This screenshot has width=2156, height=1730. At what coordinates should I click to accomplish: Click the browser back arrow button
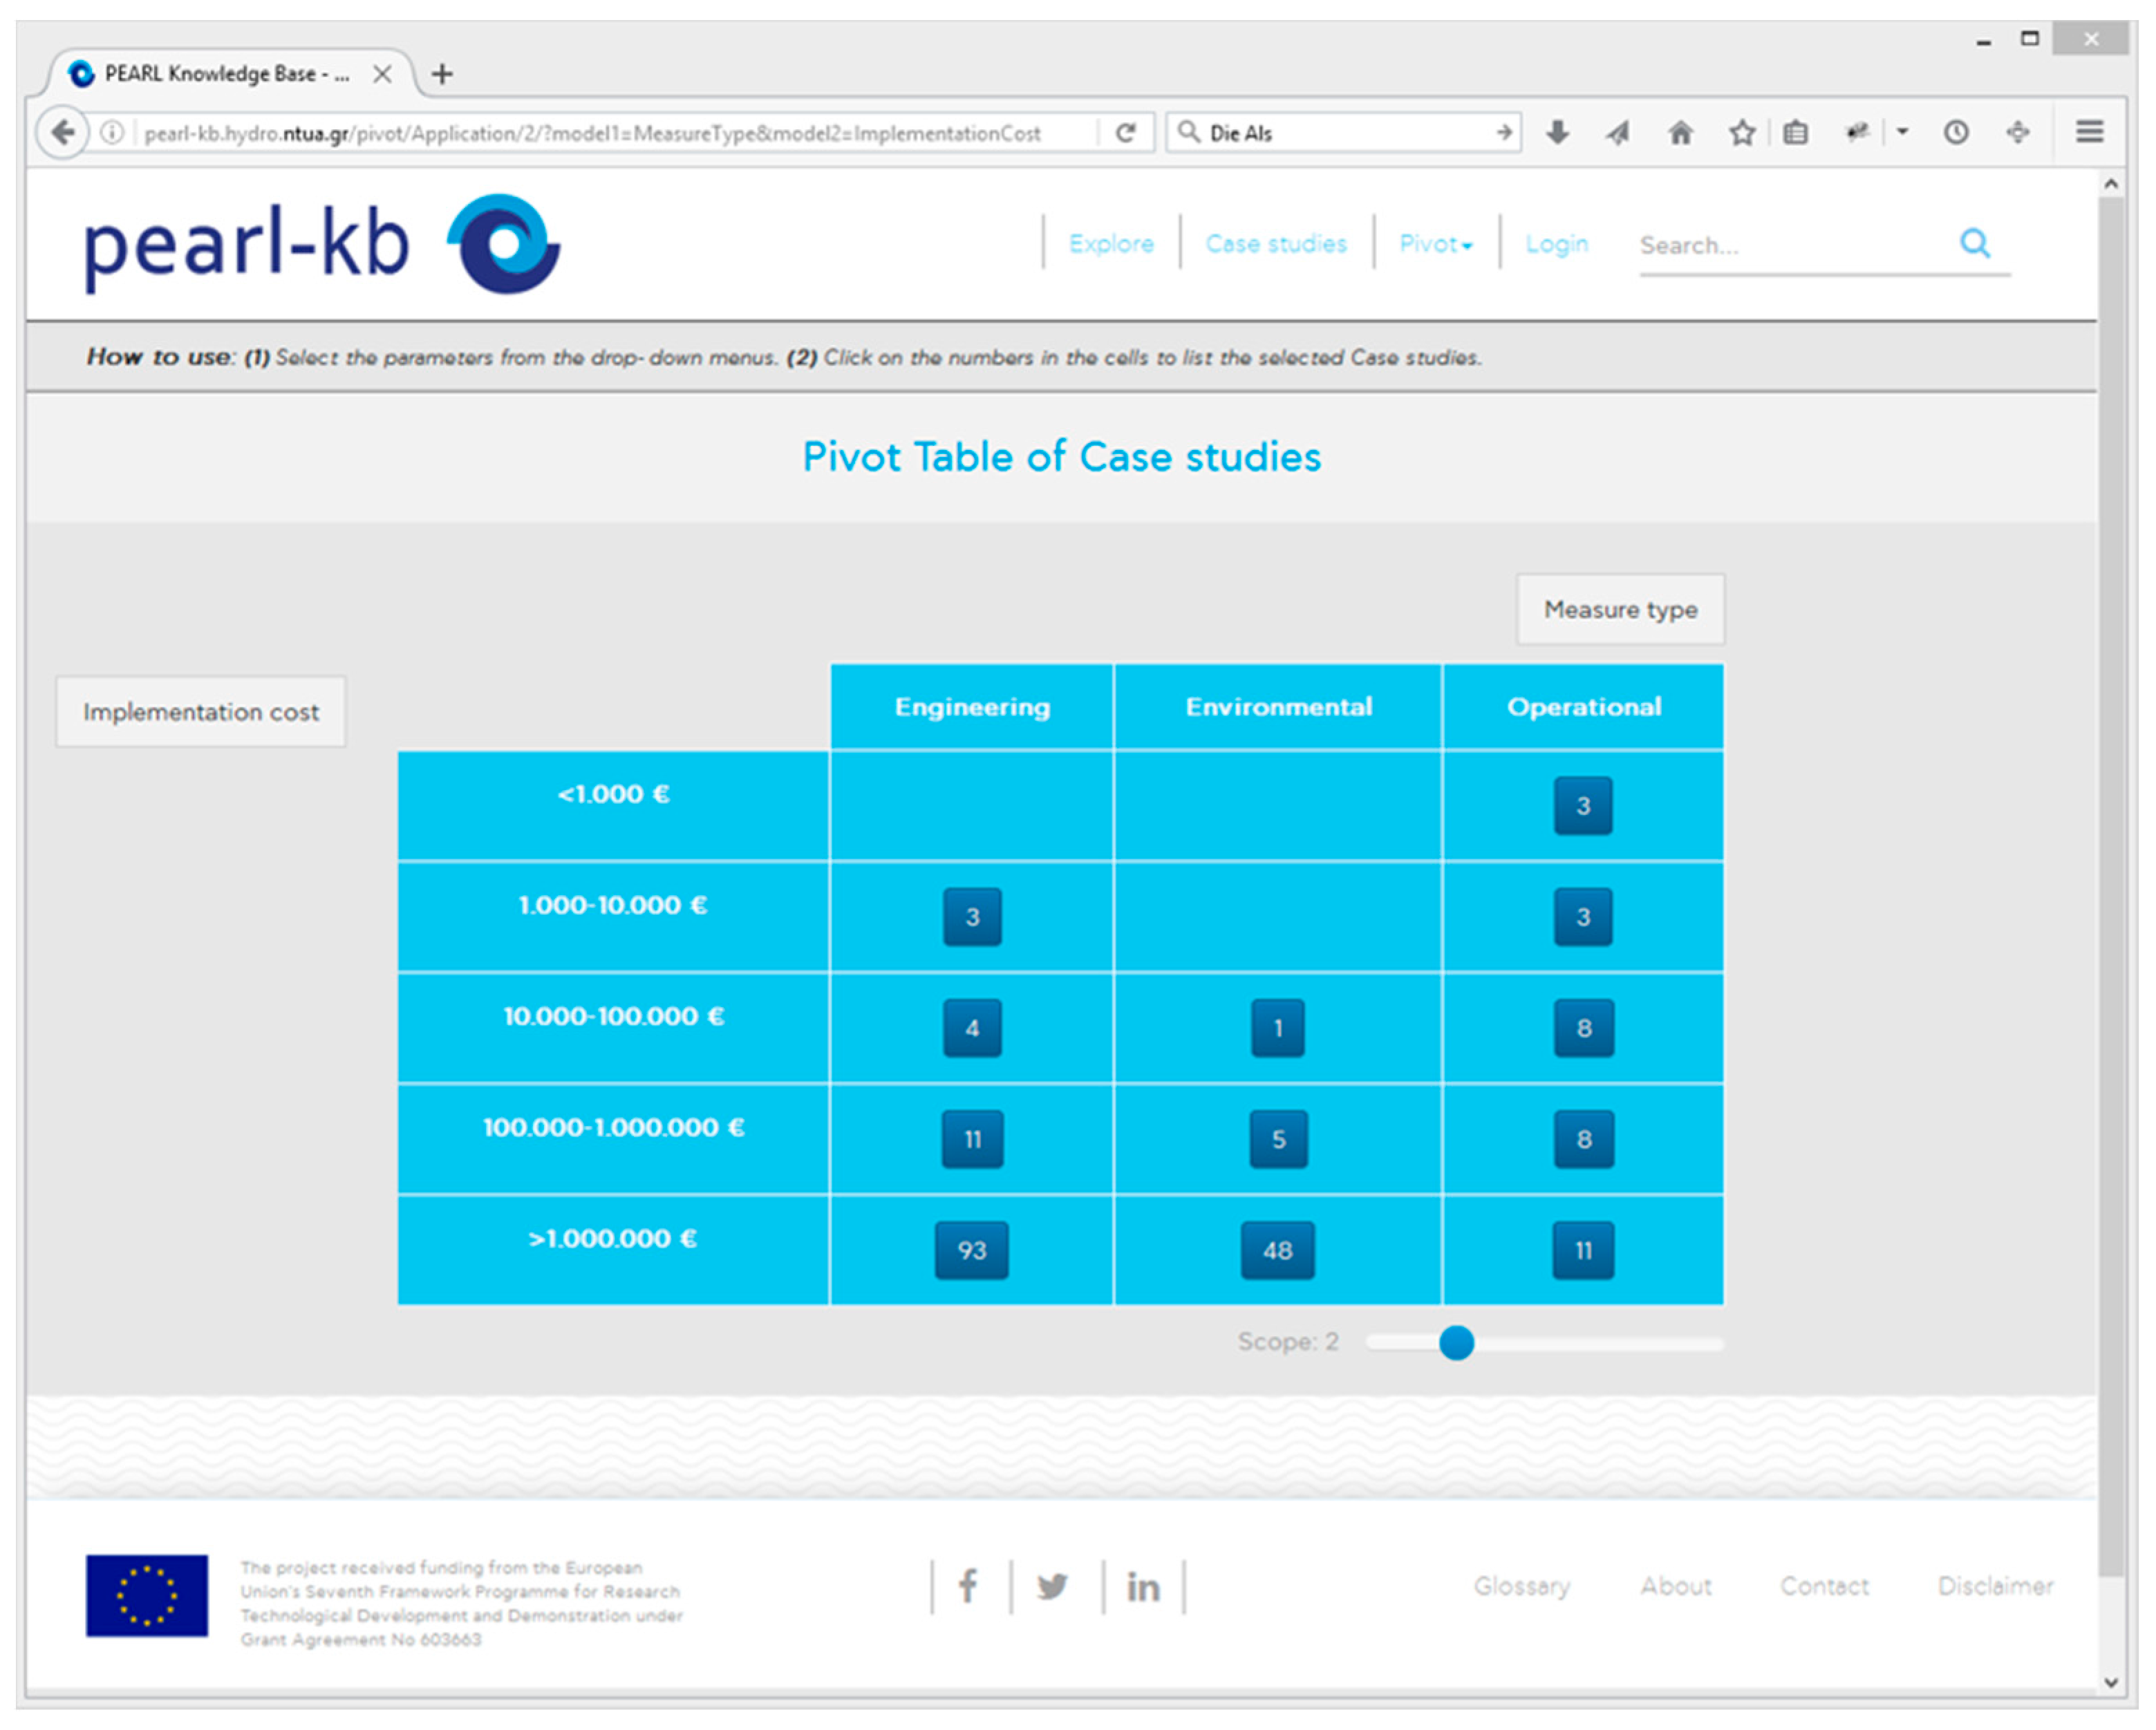(x=63, y=133)
